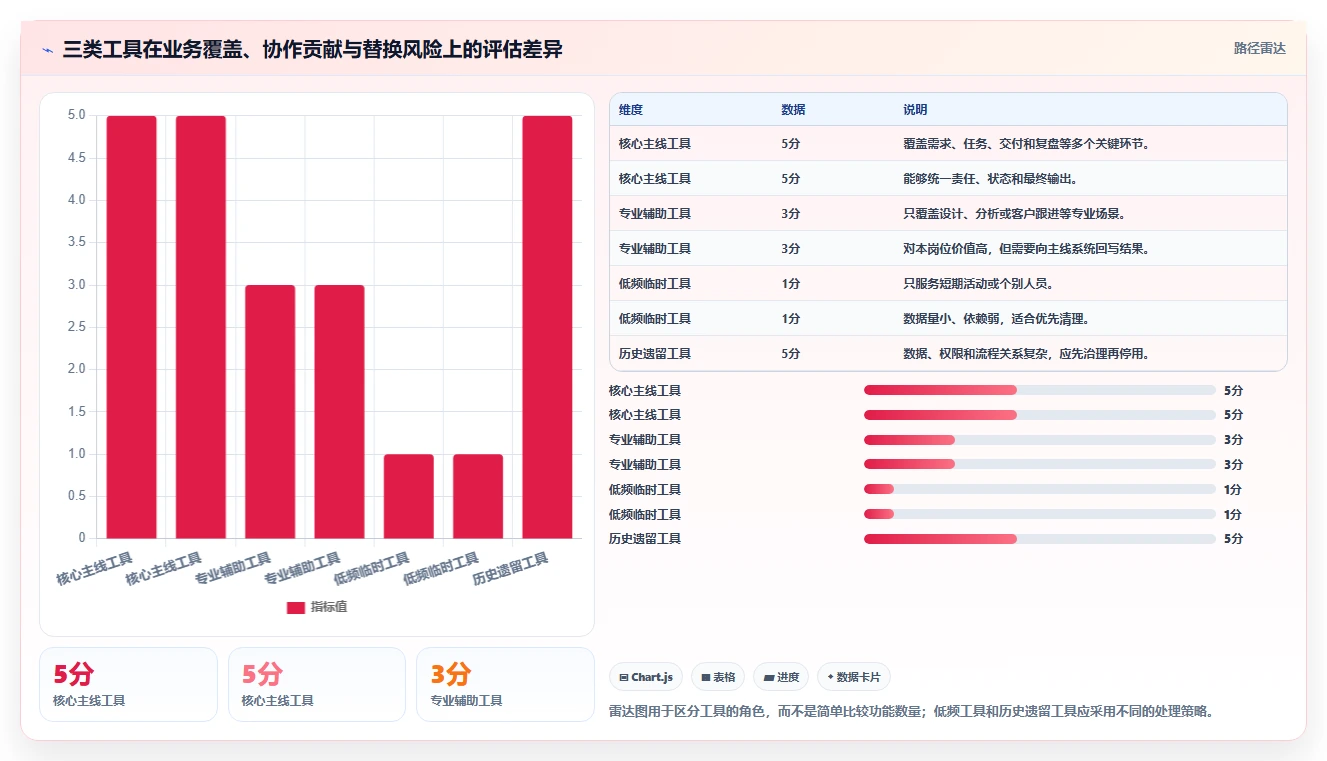Click the 1.5 tick on the y-axis

click(77, 412)
